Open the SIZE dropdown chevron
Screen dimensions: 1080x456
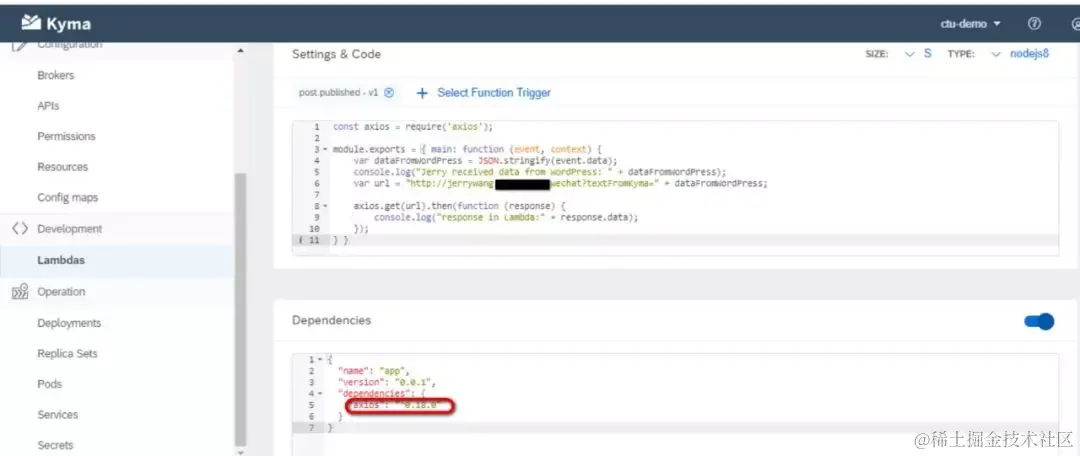point(909,54)
